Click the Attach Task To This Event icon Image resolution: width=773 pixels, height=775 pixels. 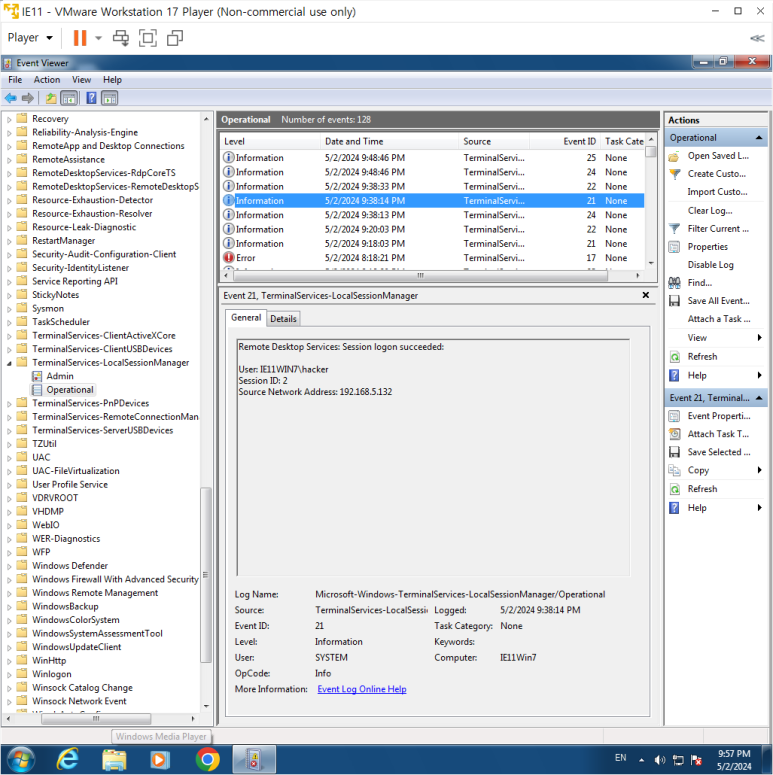[x=674, y=433]
